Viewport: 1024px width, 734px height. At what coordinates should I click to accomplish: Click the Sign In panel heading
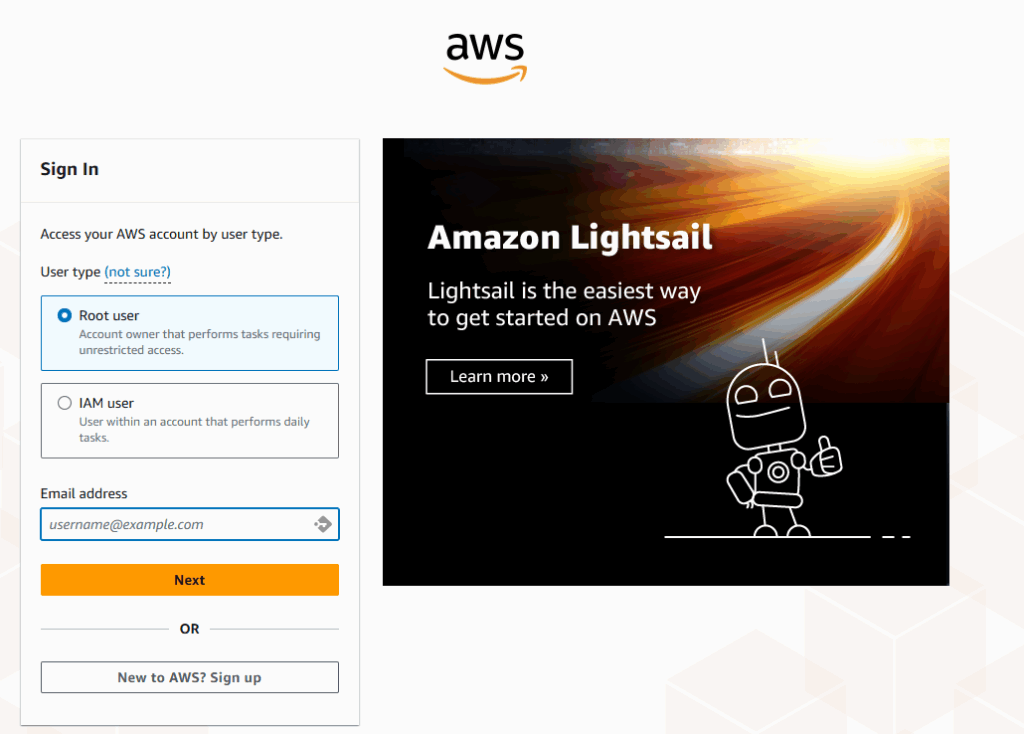69,169
